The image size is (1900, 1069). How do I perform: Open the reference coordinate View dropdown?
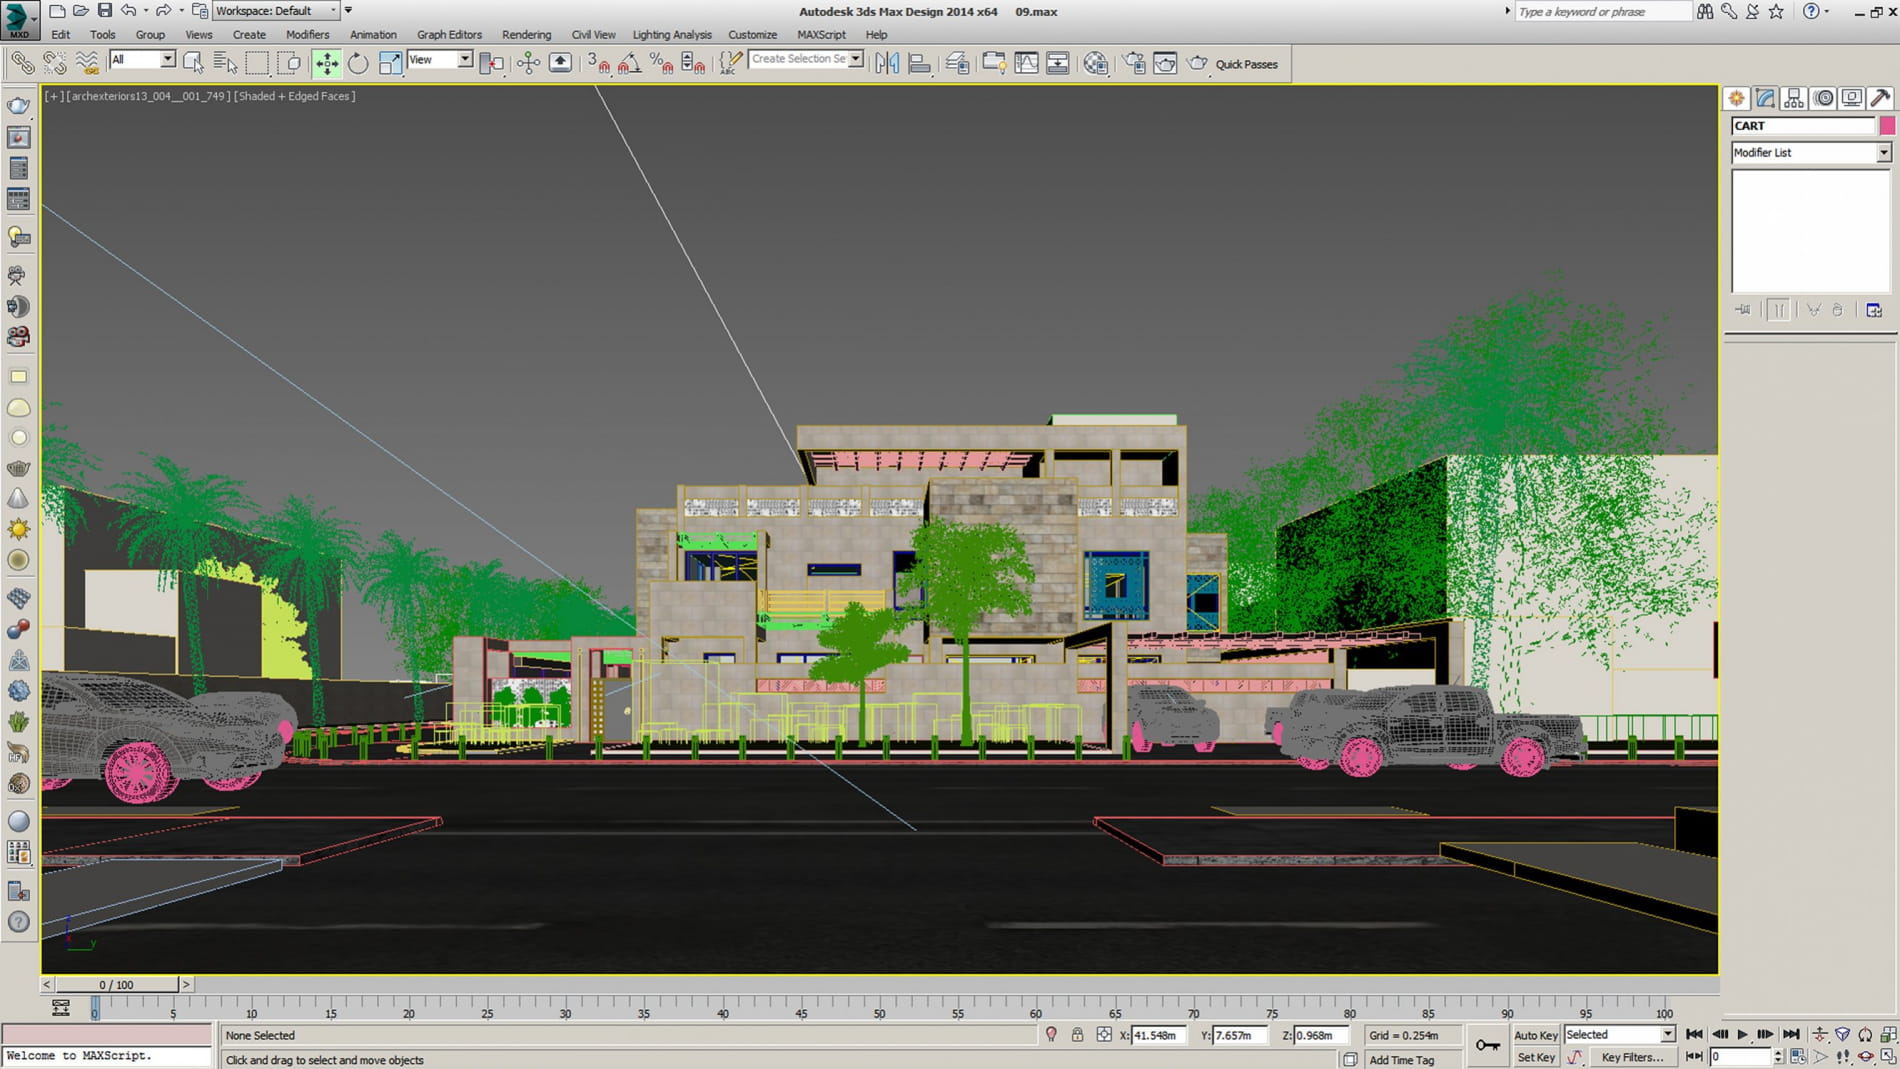[x=465, y=60]
